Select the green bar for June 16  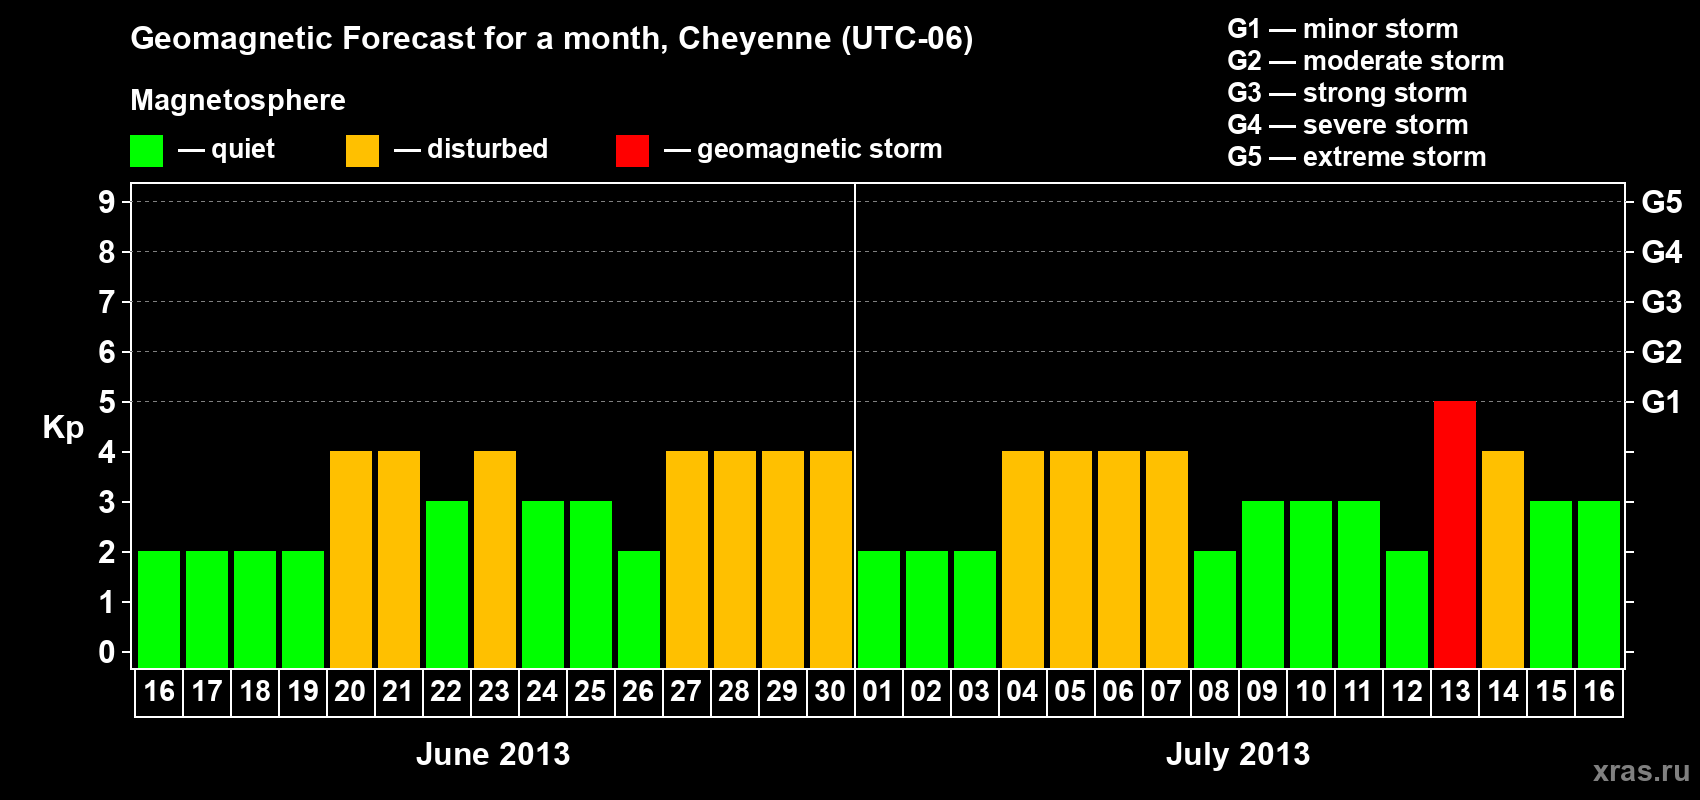coord(159,609)
